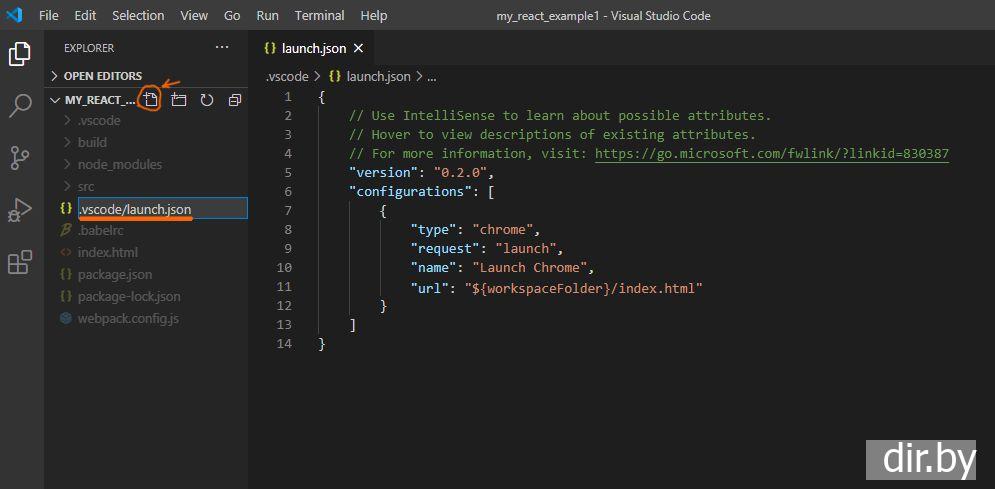
Task: Open the Source Control view icon
Action: 20,158
